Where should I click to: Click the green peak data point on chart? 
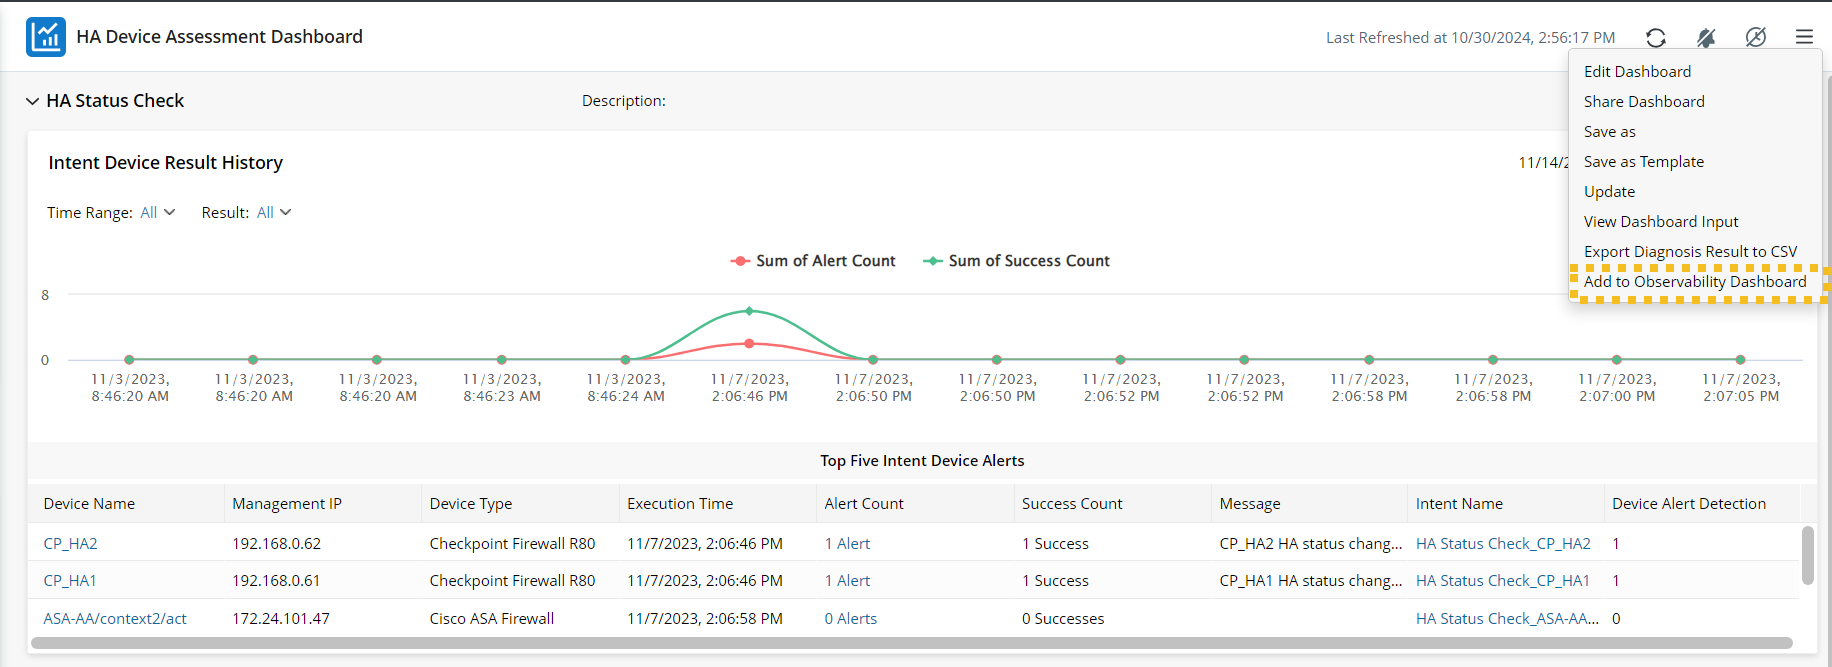[749, 311]
